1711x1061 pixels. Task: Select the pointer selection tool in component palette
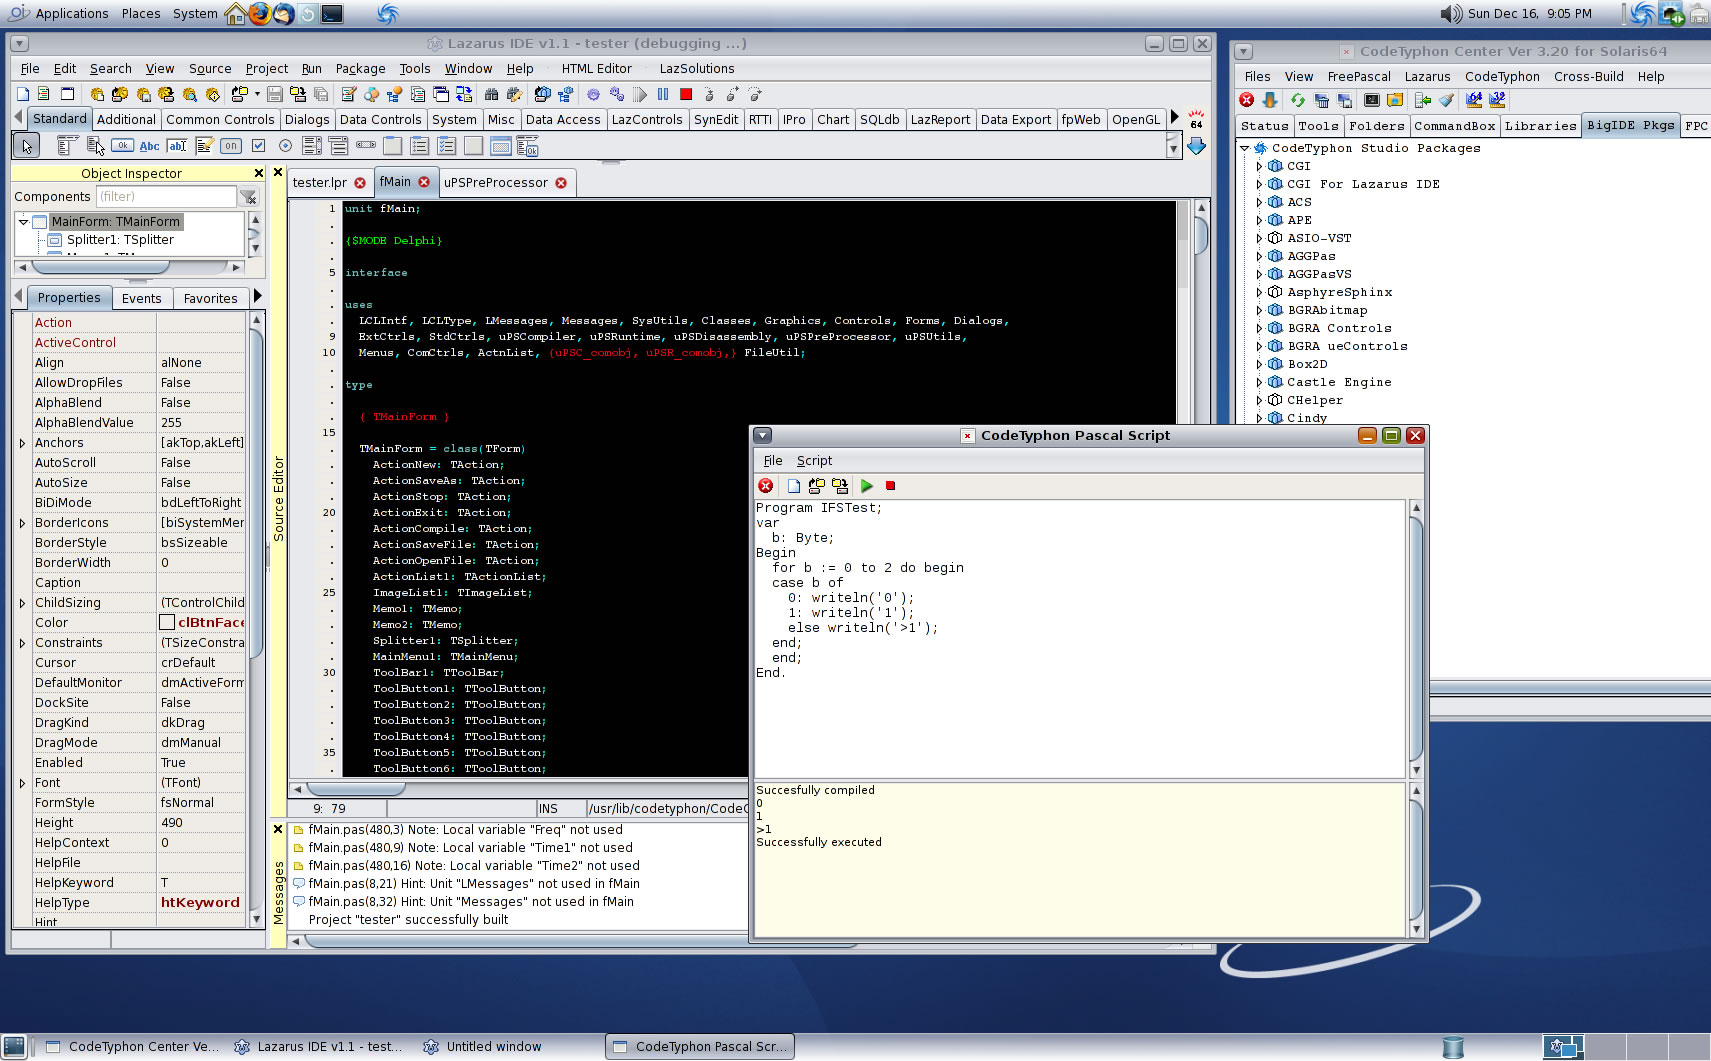coord(26,146)
